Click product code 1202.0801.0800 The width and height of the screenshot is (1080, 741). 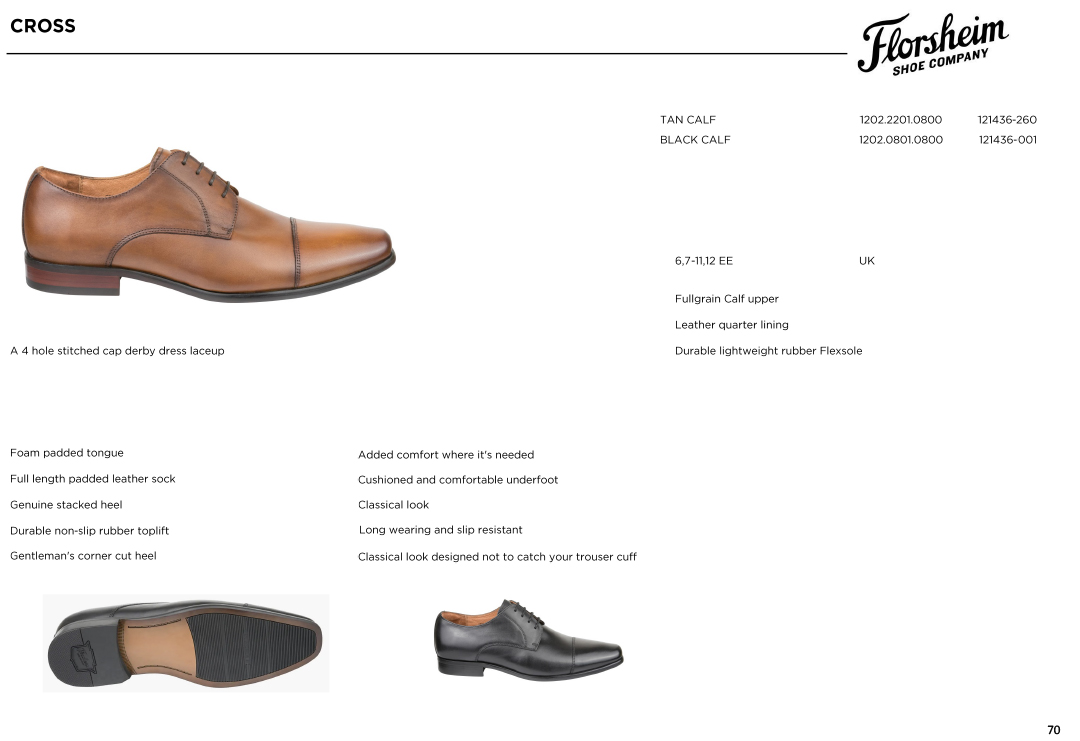tap(900, 140)
